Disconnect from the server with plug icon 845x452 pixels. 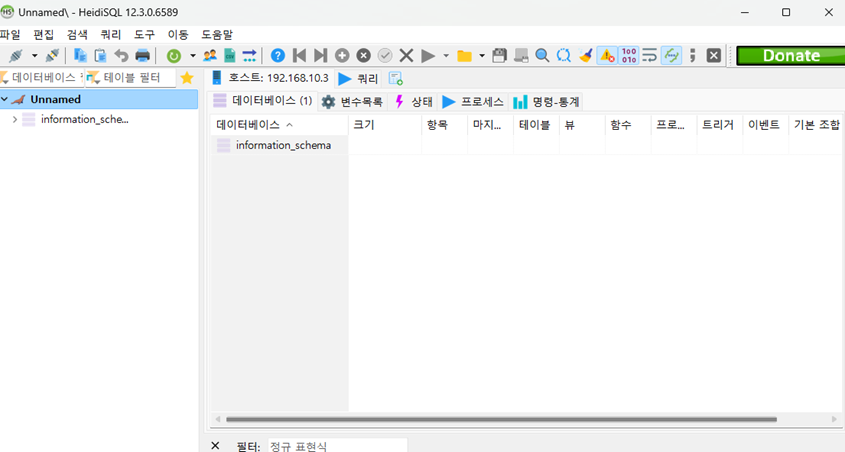pos(52,55)
